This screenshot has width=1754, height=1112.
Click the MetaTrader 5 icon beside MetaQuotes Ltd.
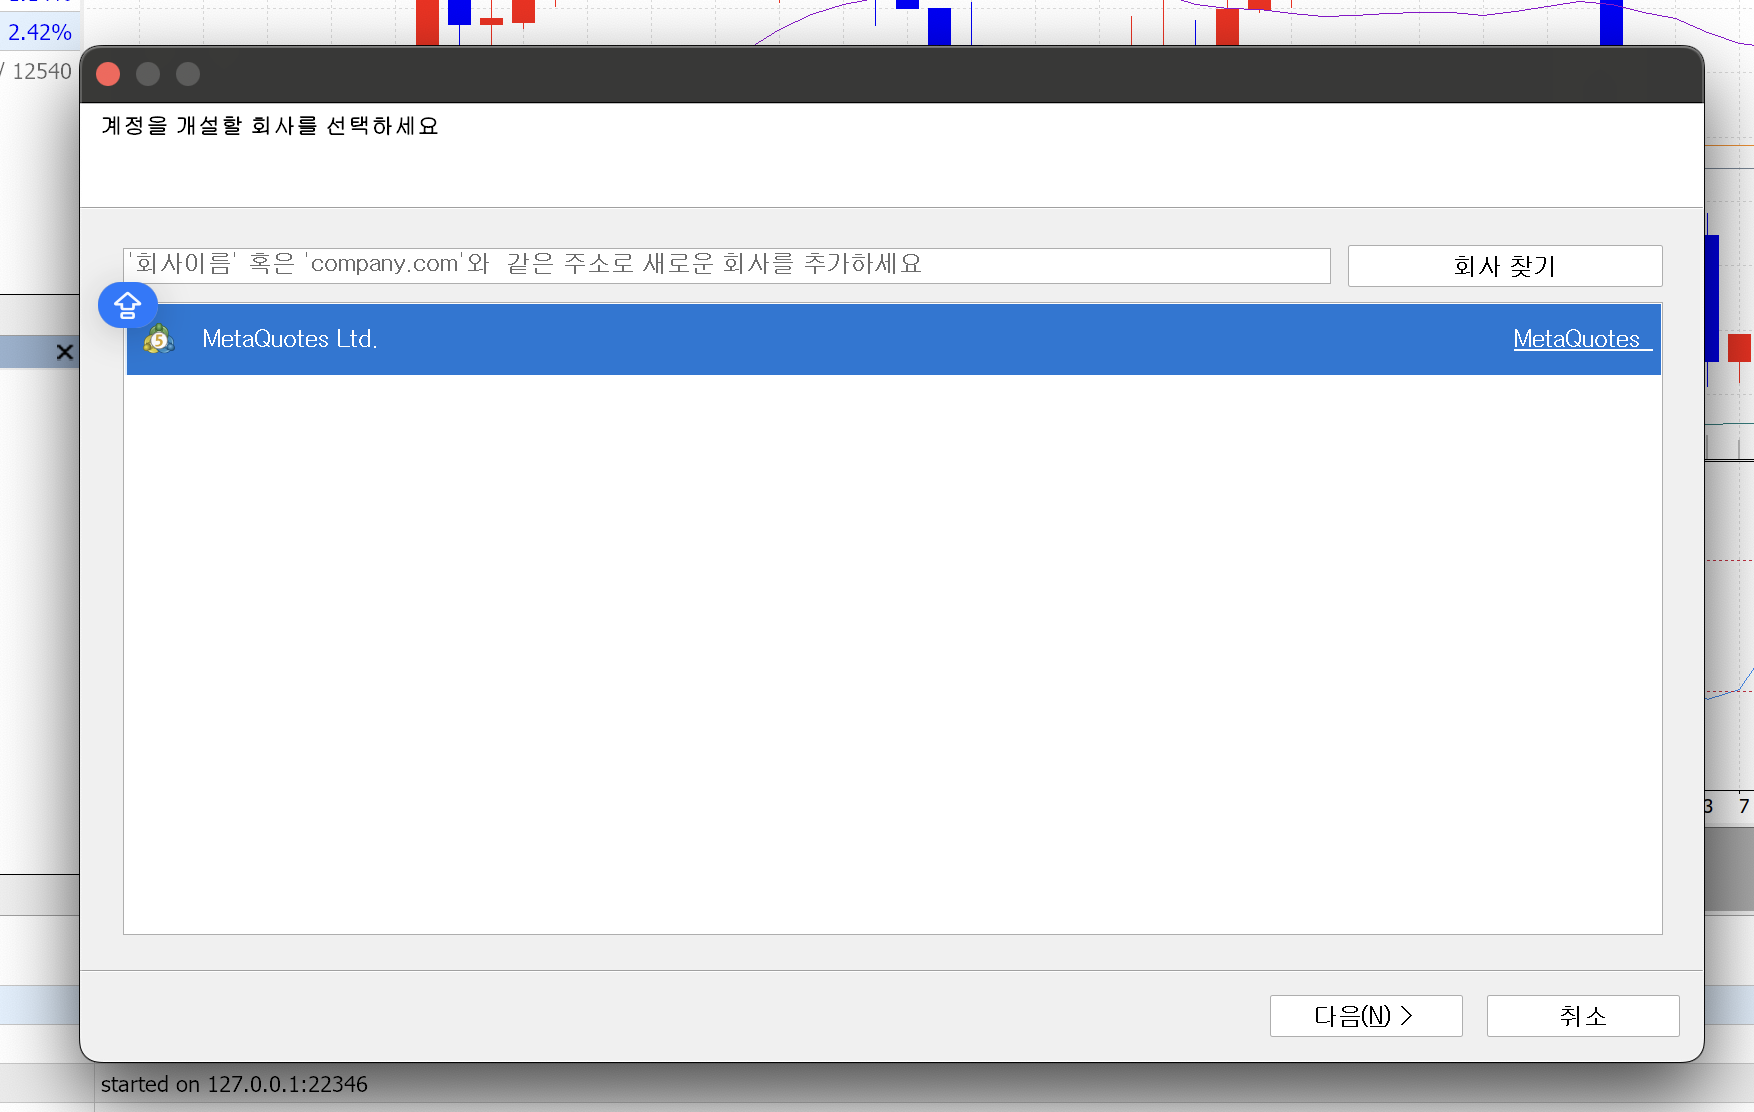(x=158, y=339)
